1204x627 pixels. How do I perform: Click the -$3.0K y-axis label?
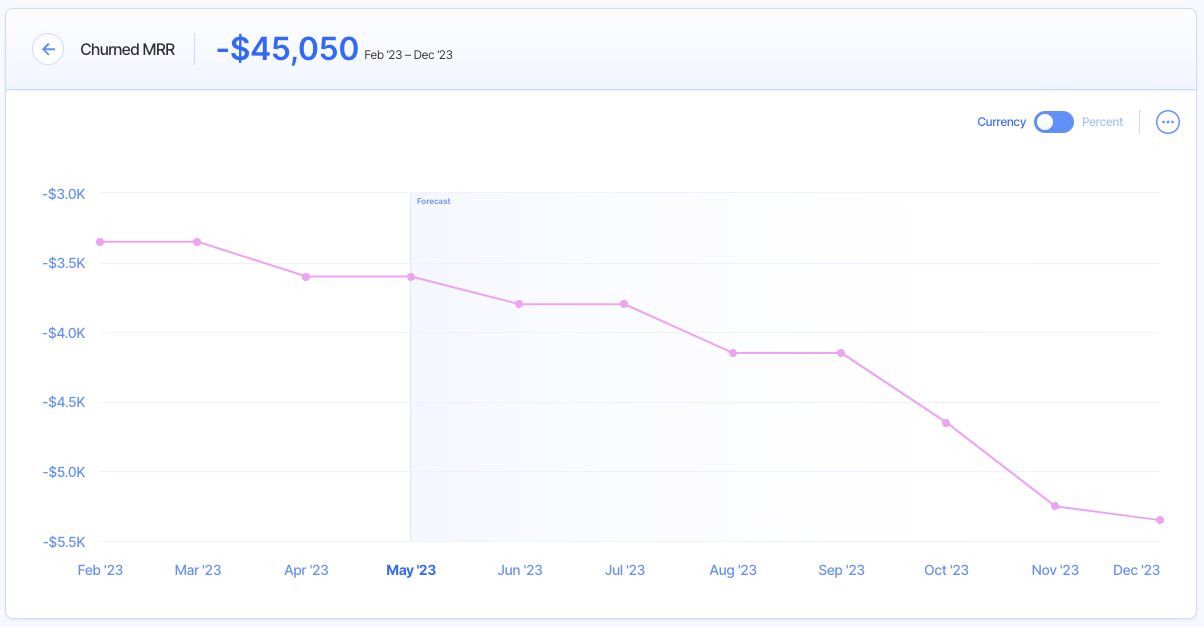click(64, 194)
